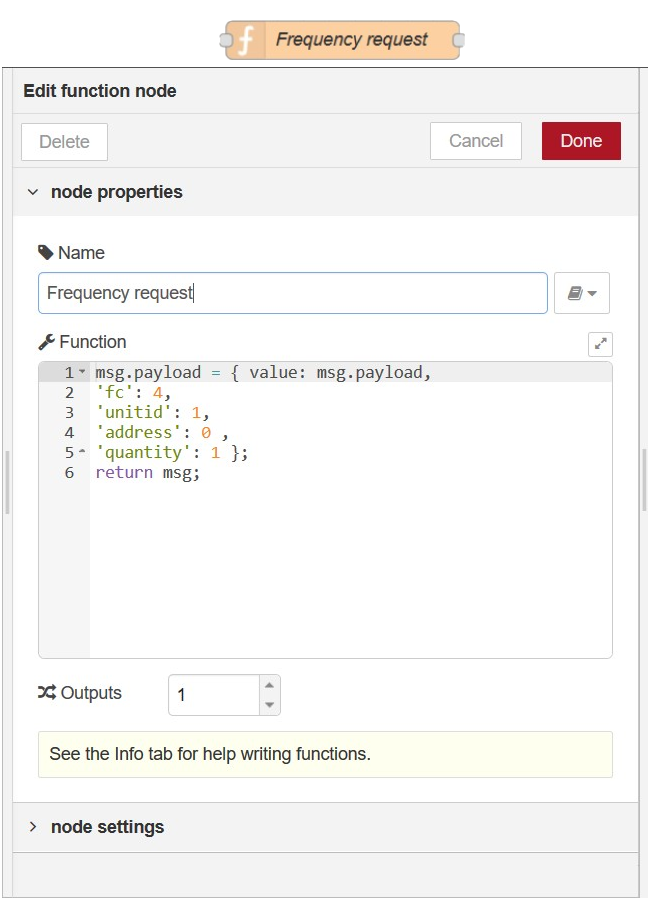The image size is (650, 900).
Task: Decrease Outputs with the down arrow
Action: point(269,705)
